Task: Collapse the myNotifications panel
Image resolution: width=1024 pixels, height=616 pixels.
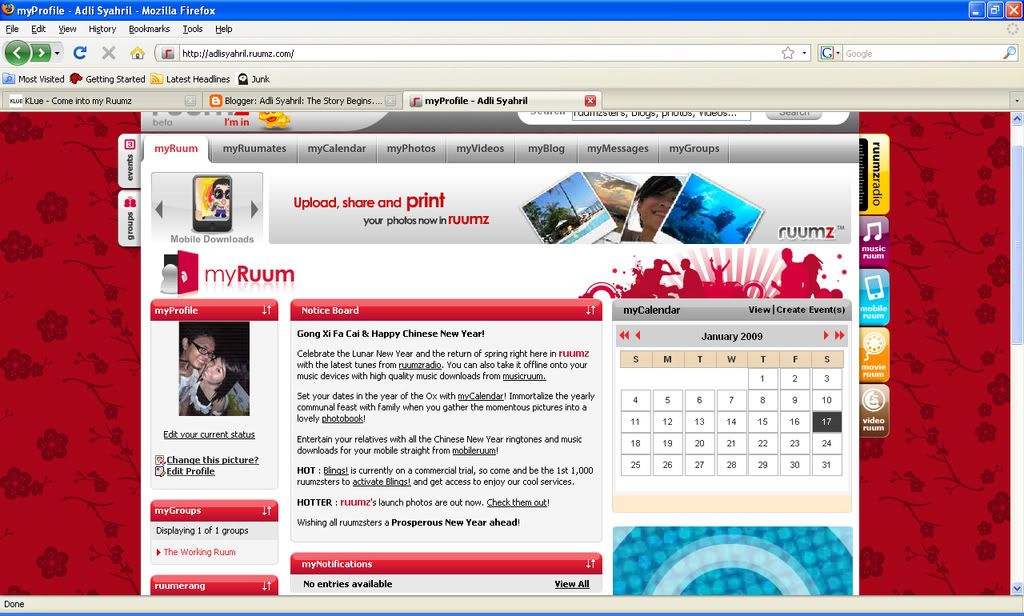Action: [590, 564]
